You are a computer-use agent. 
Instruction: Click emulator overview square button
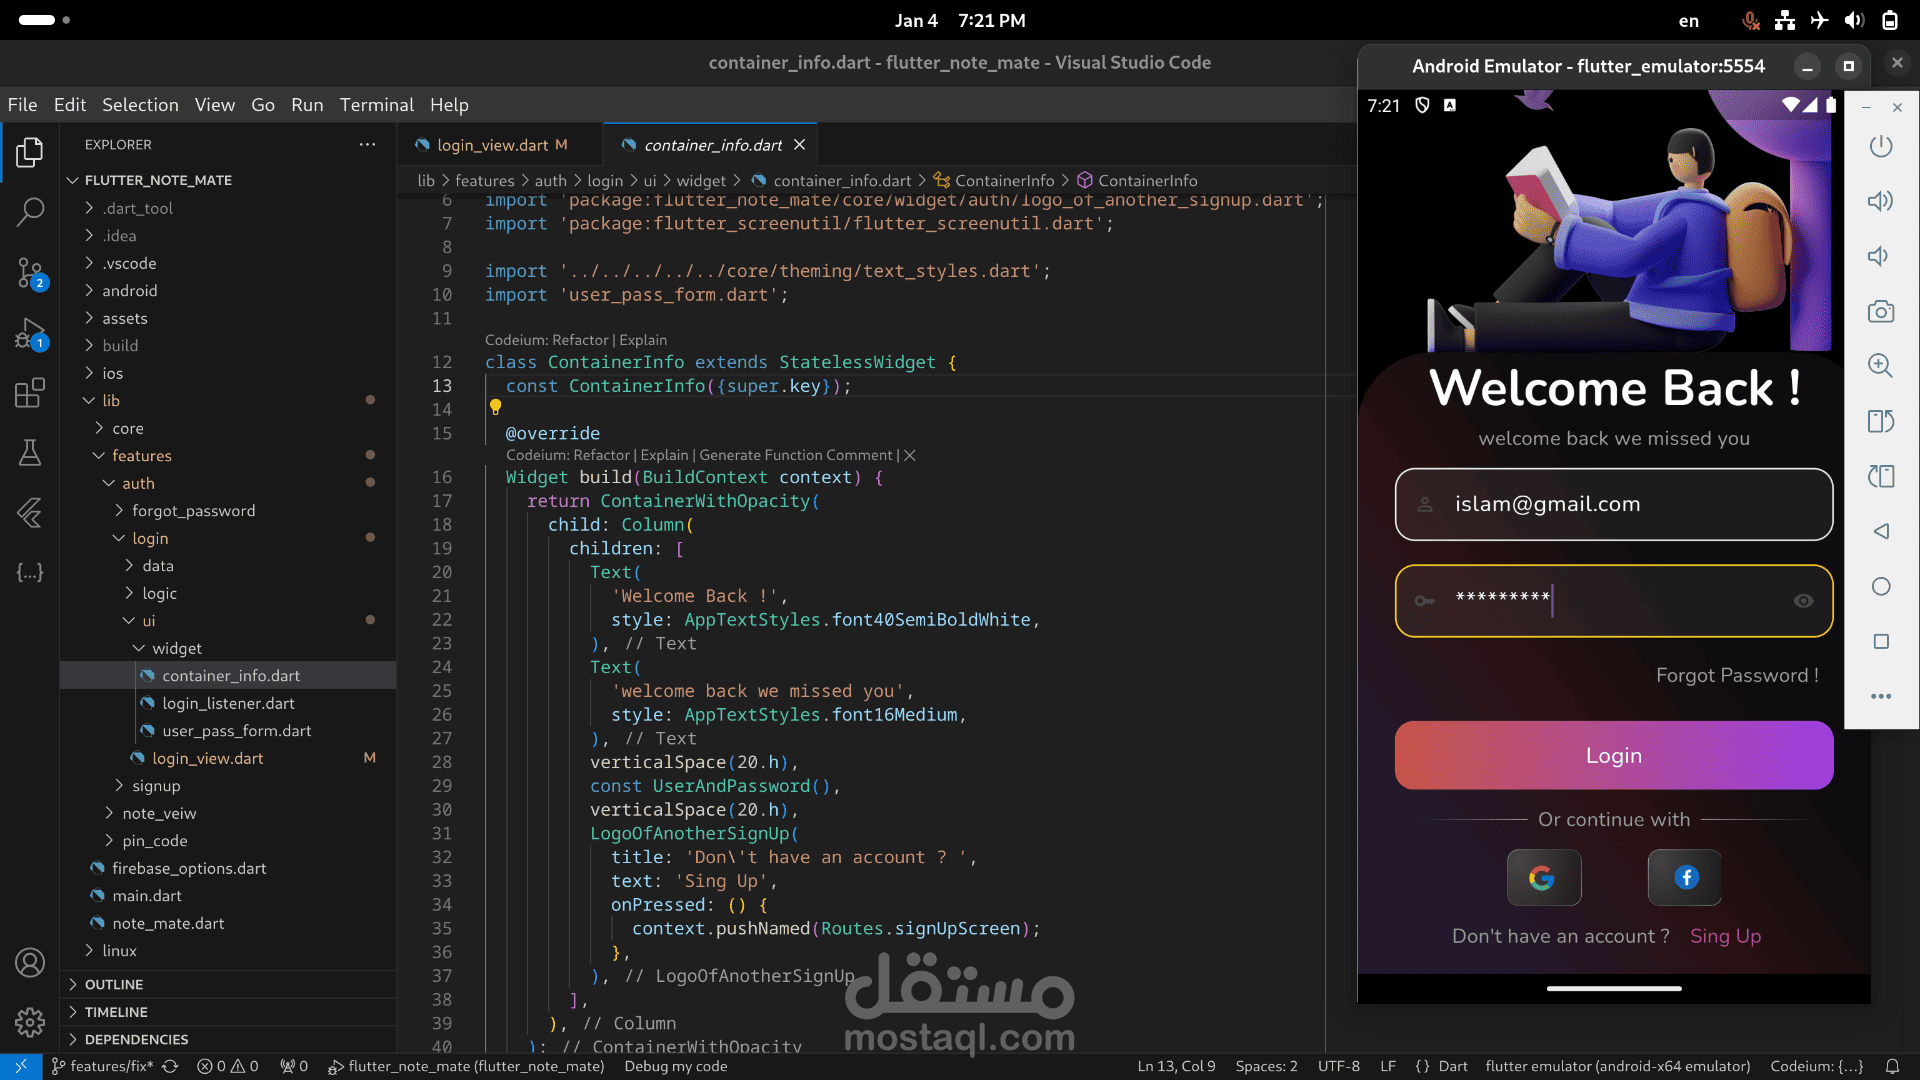pyautogui.click(x=1881, y=641)
